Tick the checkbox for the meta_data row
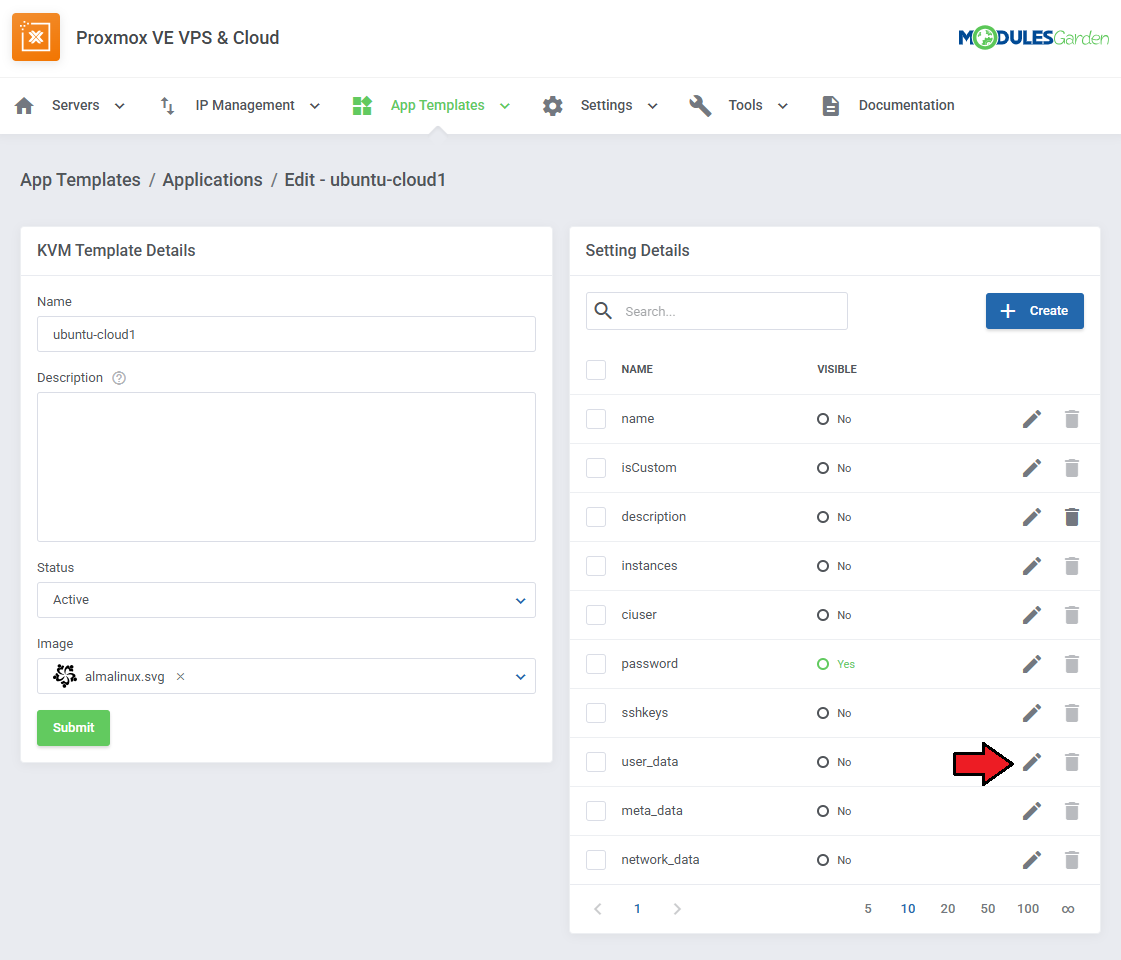Screen dimensions: 1121x960 click(596, 811)
